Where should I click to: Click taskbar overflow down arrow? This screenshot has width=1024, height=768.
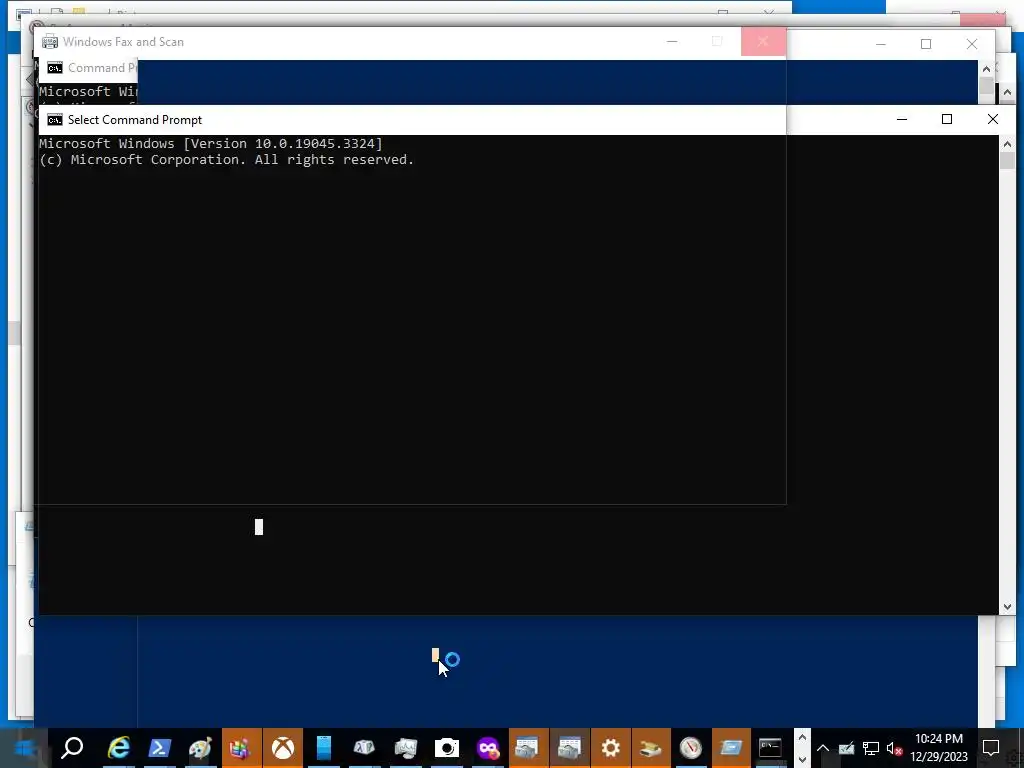[x=802, y=760]
